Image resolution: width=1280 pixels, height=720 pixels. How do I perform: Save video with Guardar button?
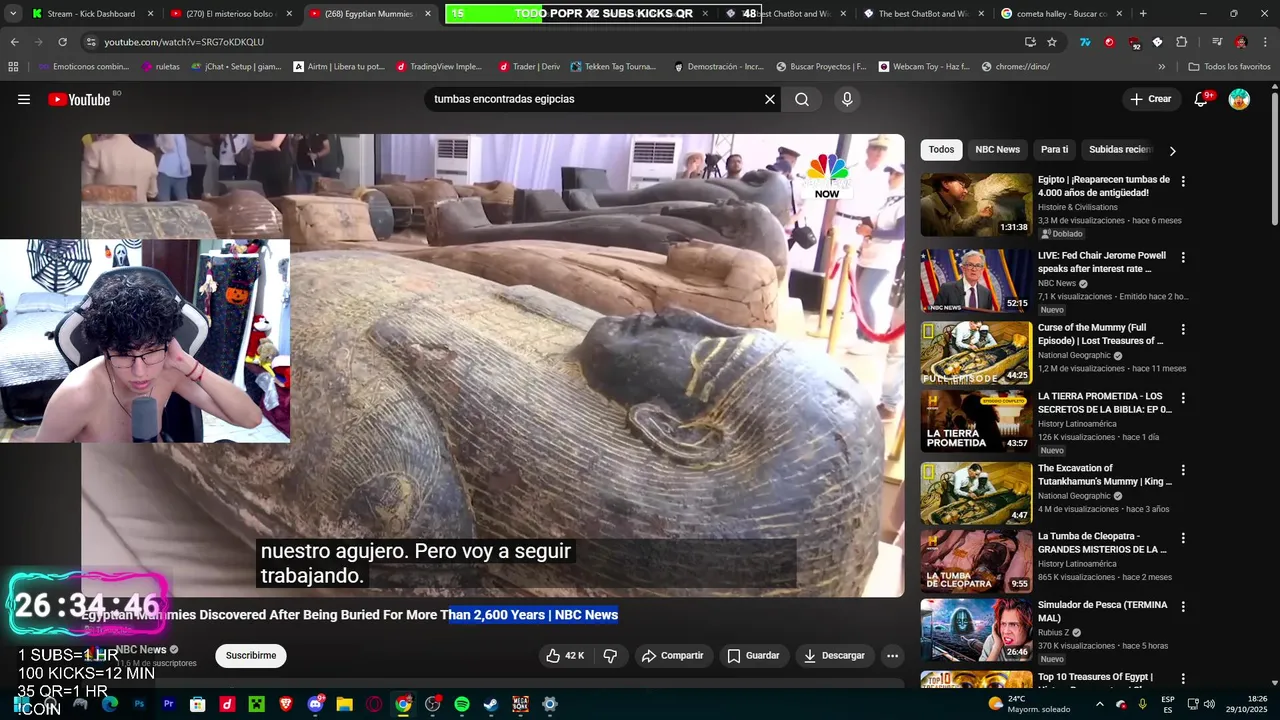(753, 656)
